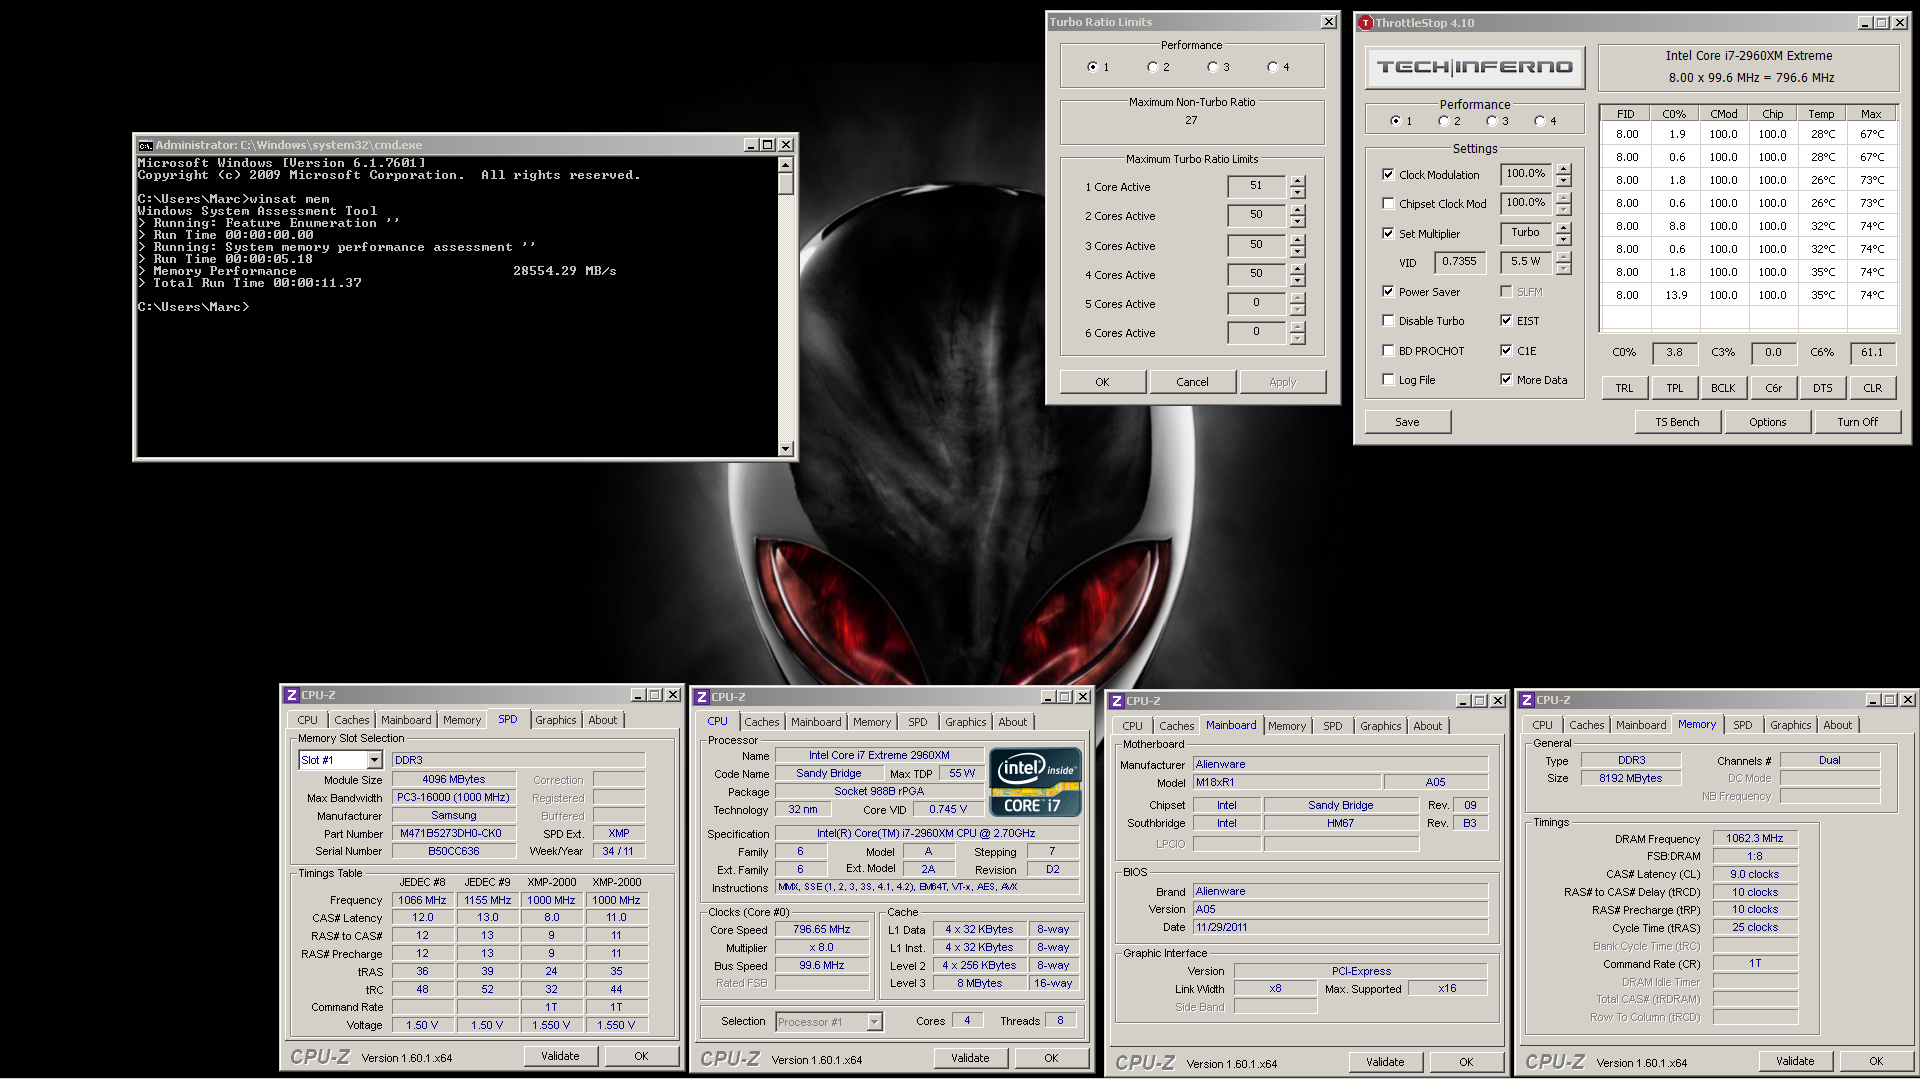Click the ThrottleStop title bar icon
Image resolution: width=1920 pixels, height=1080 pixels.
1365,23
